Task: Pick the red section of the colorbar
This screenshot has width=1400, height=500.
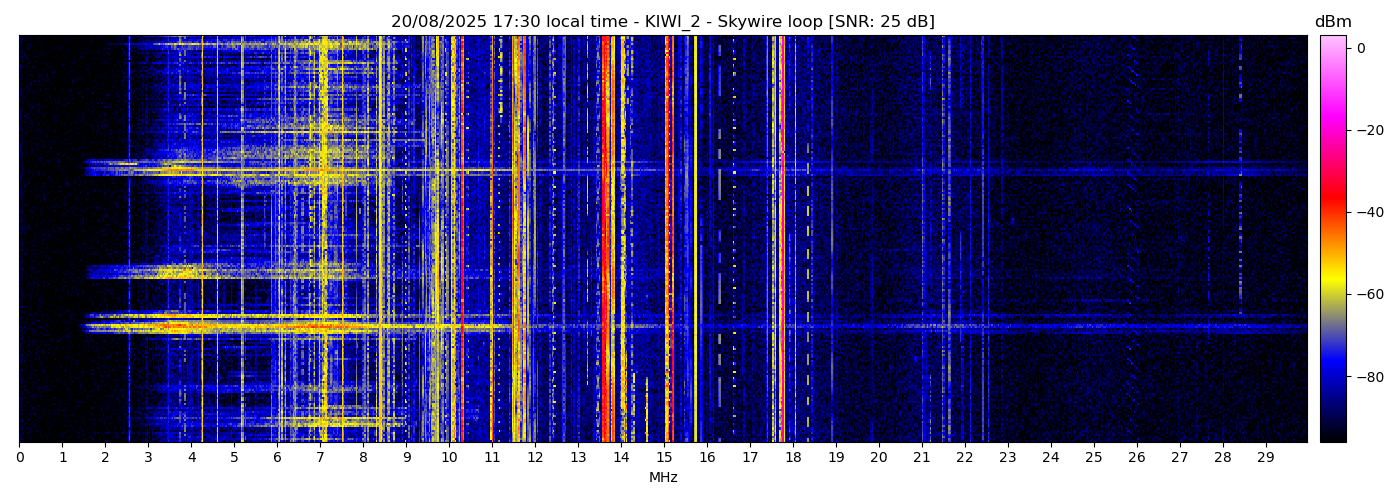Action: pos(1332,205)
